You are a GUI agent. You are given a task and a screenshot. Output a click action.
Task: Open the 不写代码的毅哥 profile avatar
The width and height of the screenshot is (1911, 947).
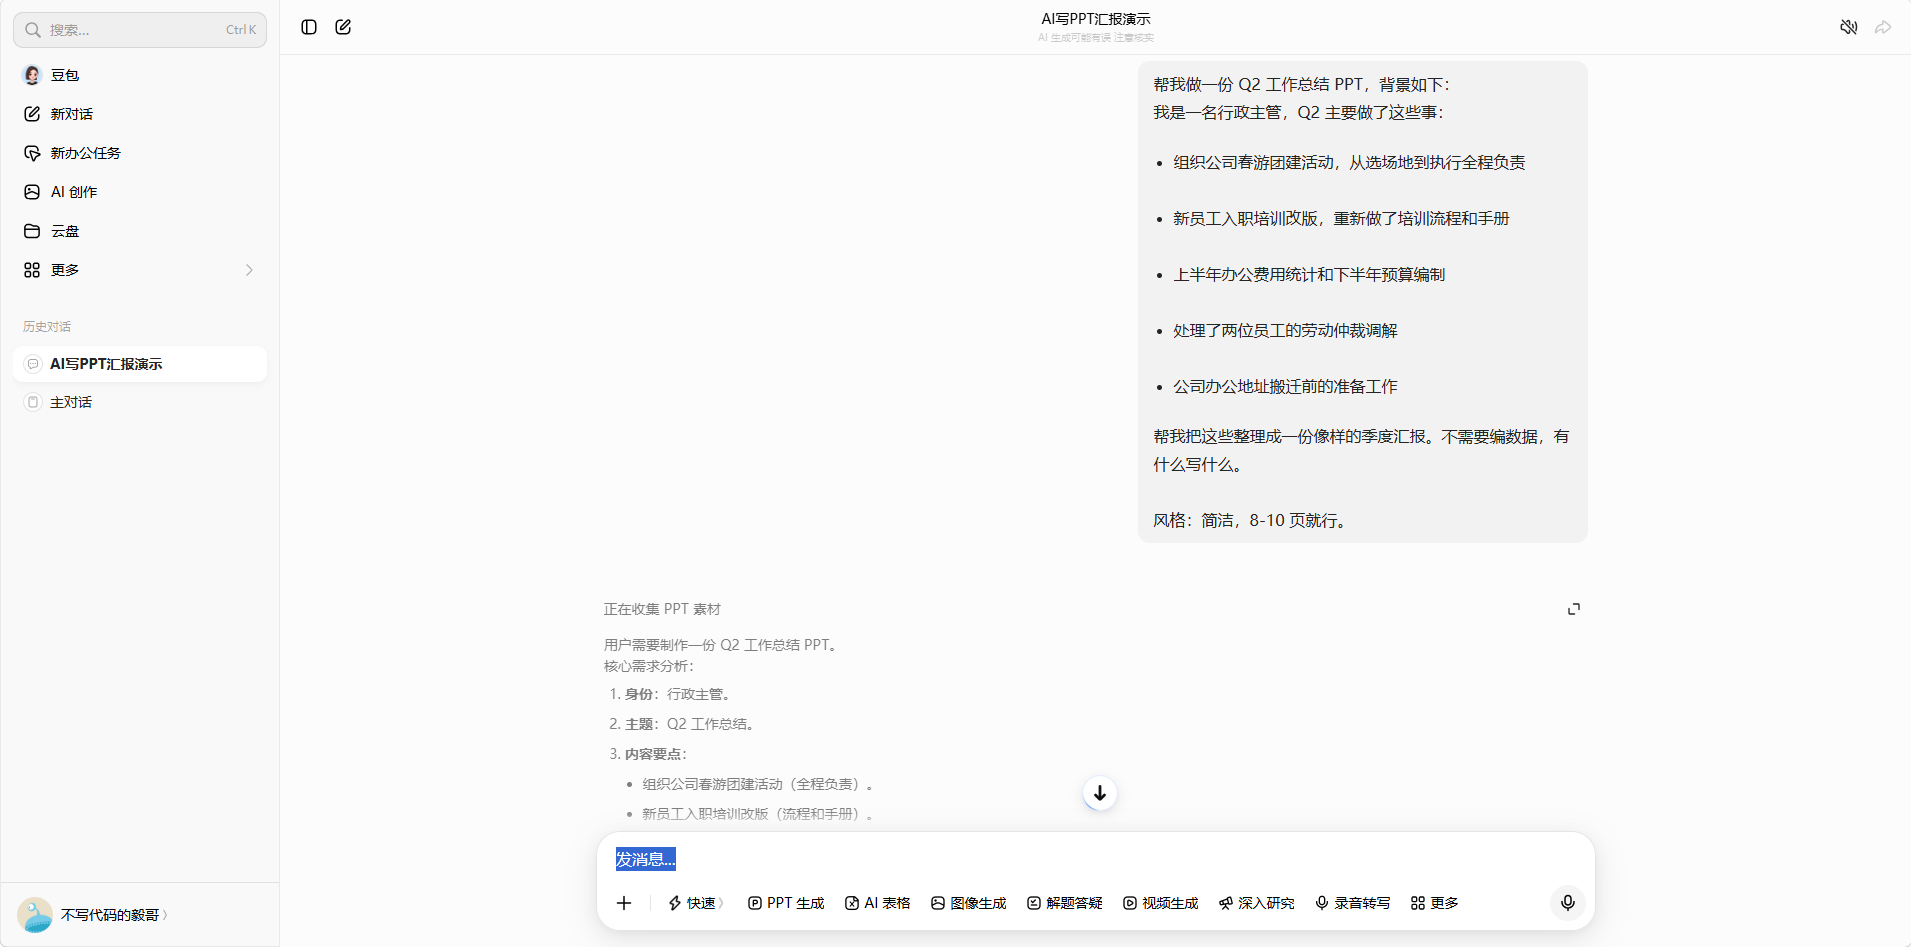point(35,915)
